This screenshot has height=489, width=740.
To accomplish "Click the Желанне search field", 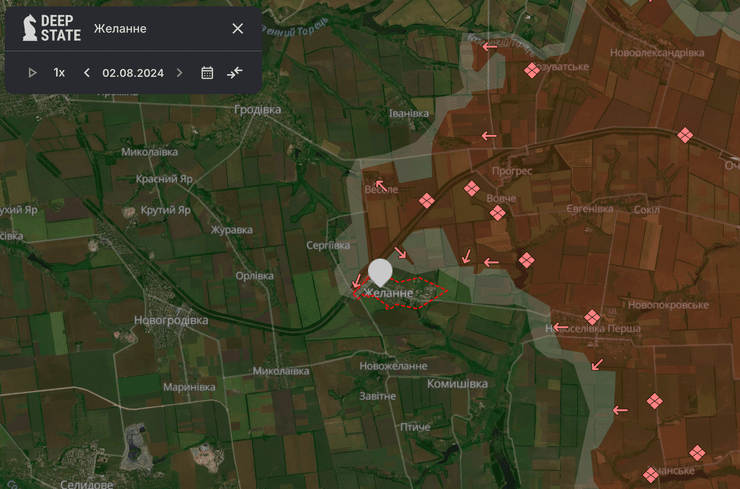I will pyautogui.click(x=150, y=28).
